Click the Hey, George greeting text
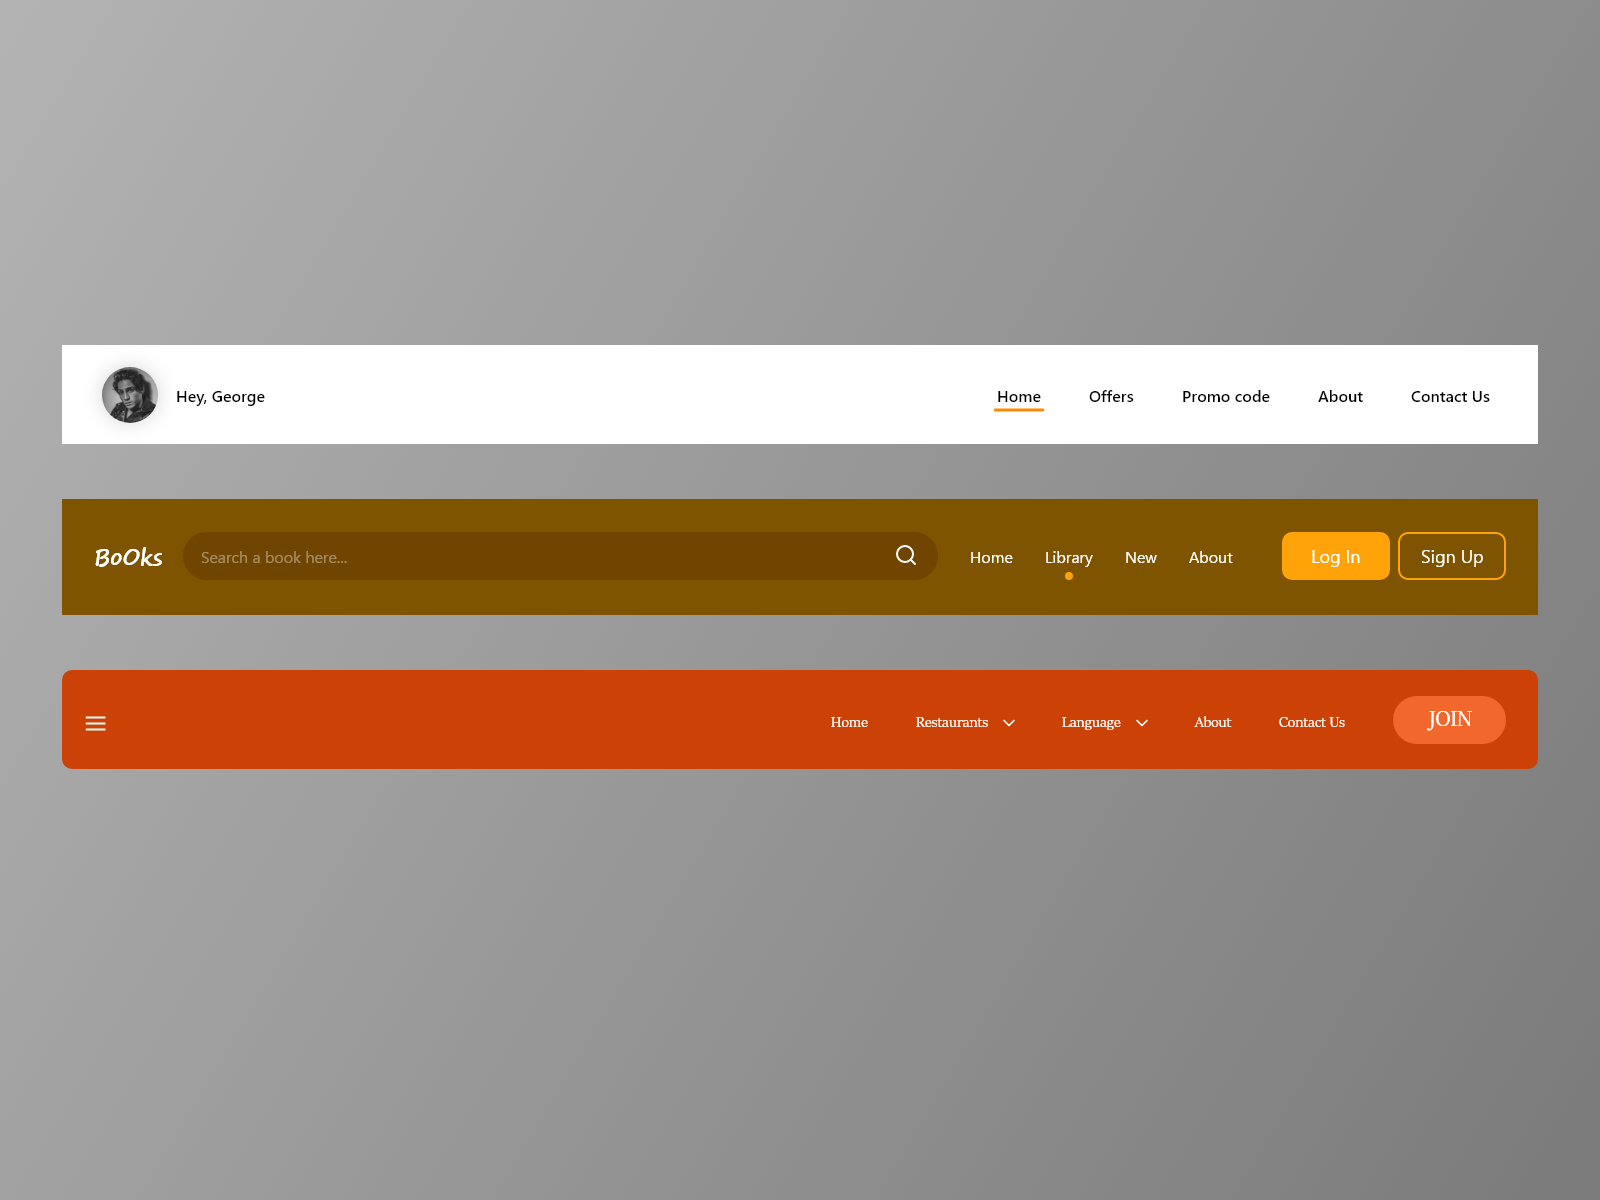The image size is (1600, 1200). 220,396
